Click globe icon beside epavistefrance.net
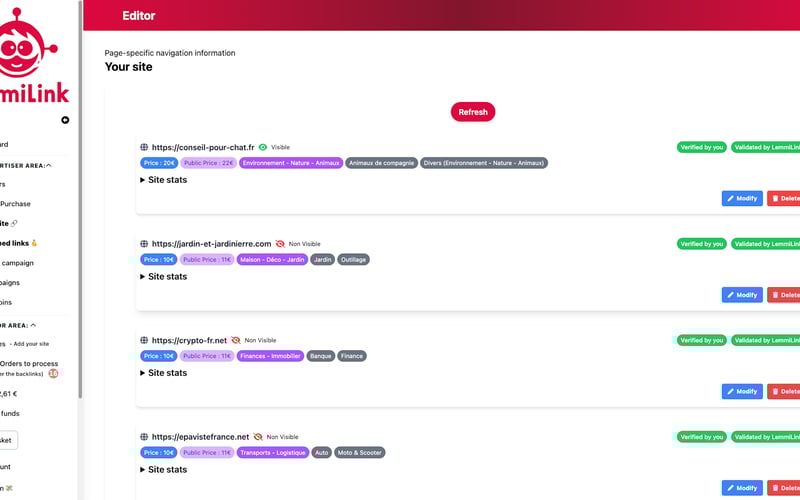This screenshot has width=800, height=500. 144,437
